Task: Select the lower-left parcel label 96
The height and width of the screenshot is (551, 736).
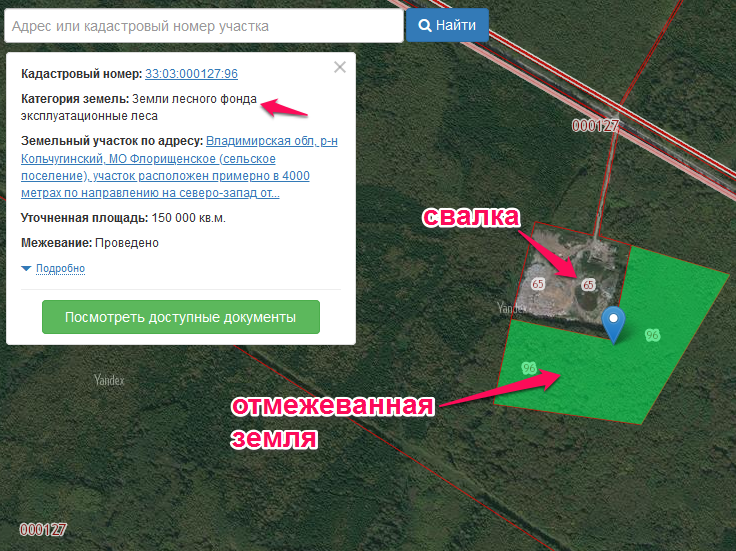Action: tap(529, 368)
